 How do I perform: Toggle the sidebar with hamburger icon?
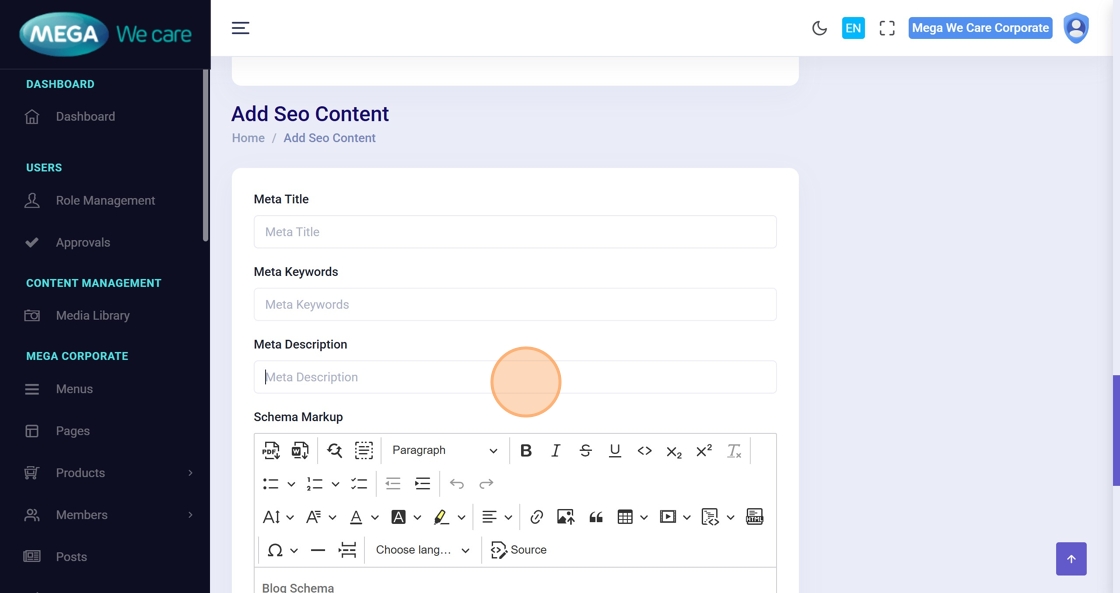click(x=240, y=28)
